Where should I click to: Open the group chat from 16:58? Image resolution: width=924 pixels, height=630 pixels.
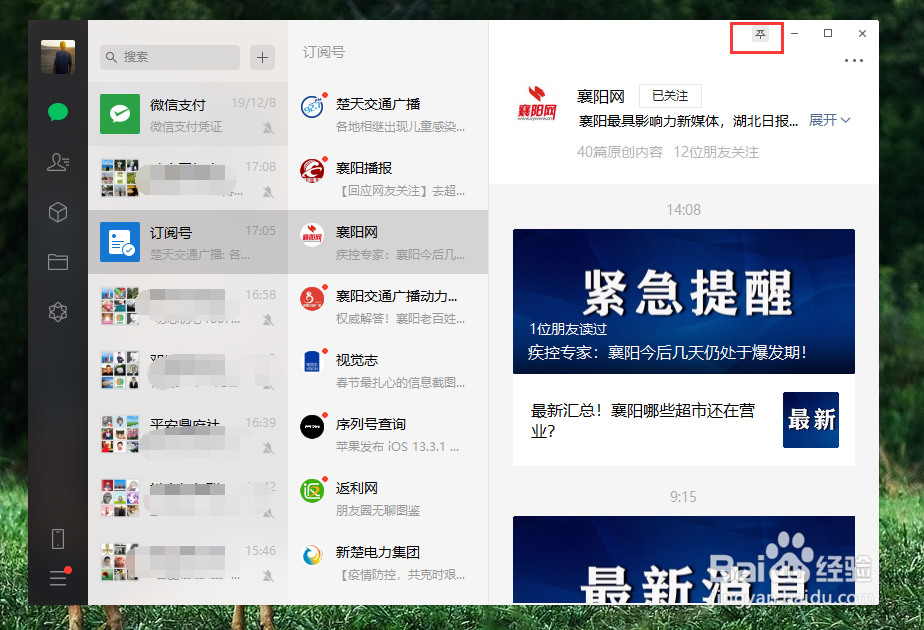coord(188,306)
